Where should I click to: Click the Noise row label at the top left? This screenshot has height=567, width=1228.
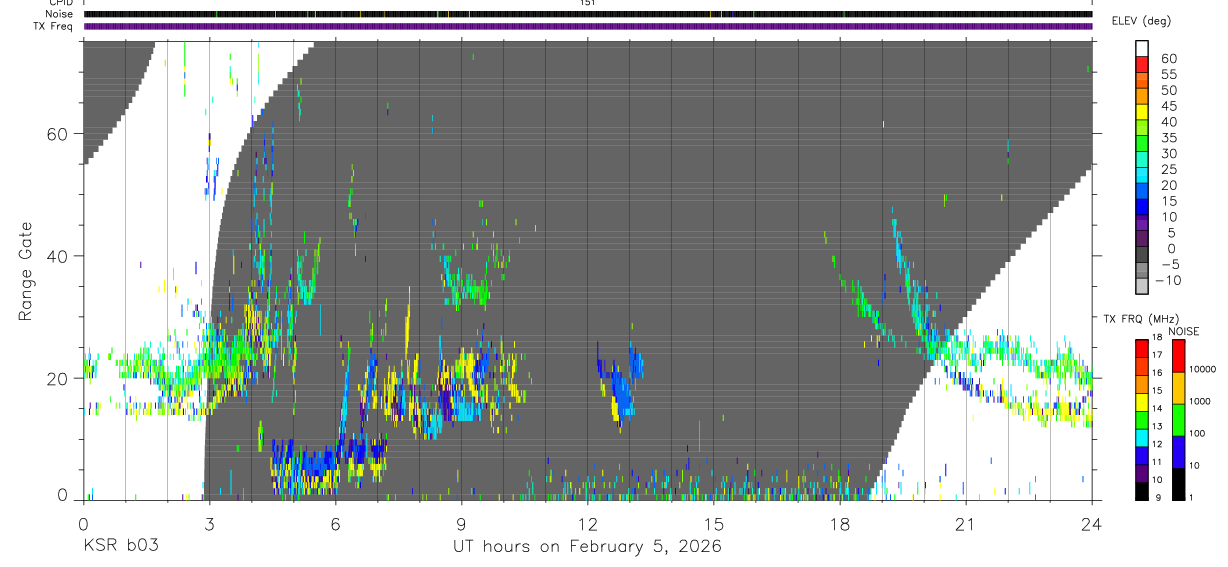(x=60, y=14)
